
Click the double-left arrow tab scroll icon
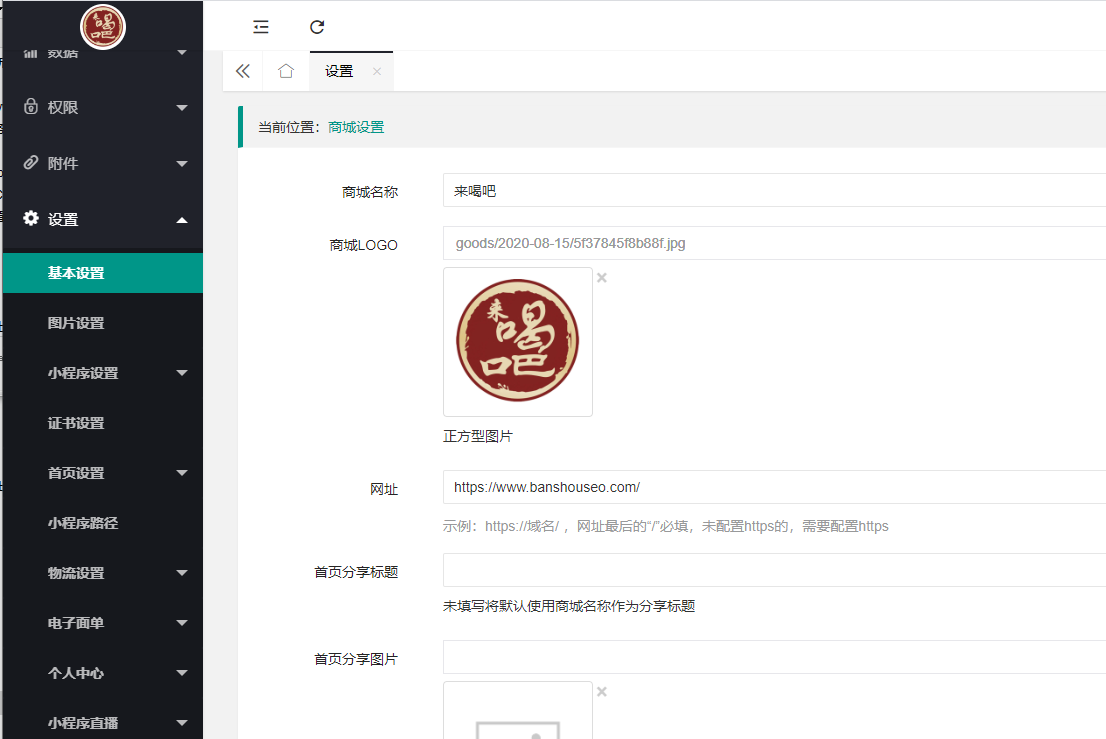(x=242, y=71)
